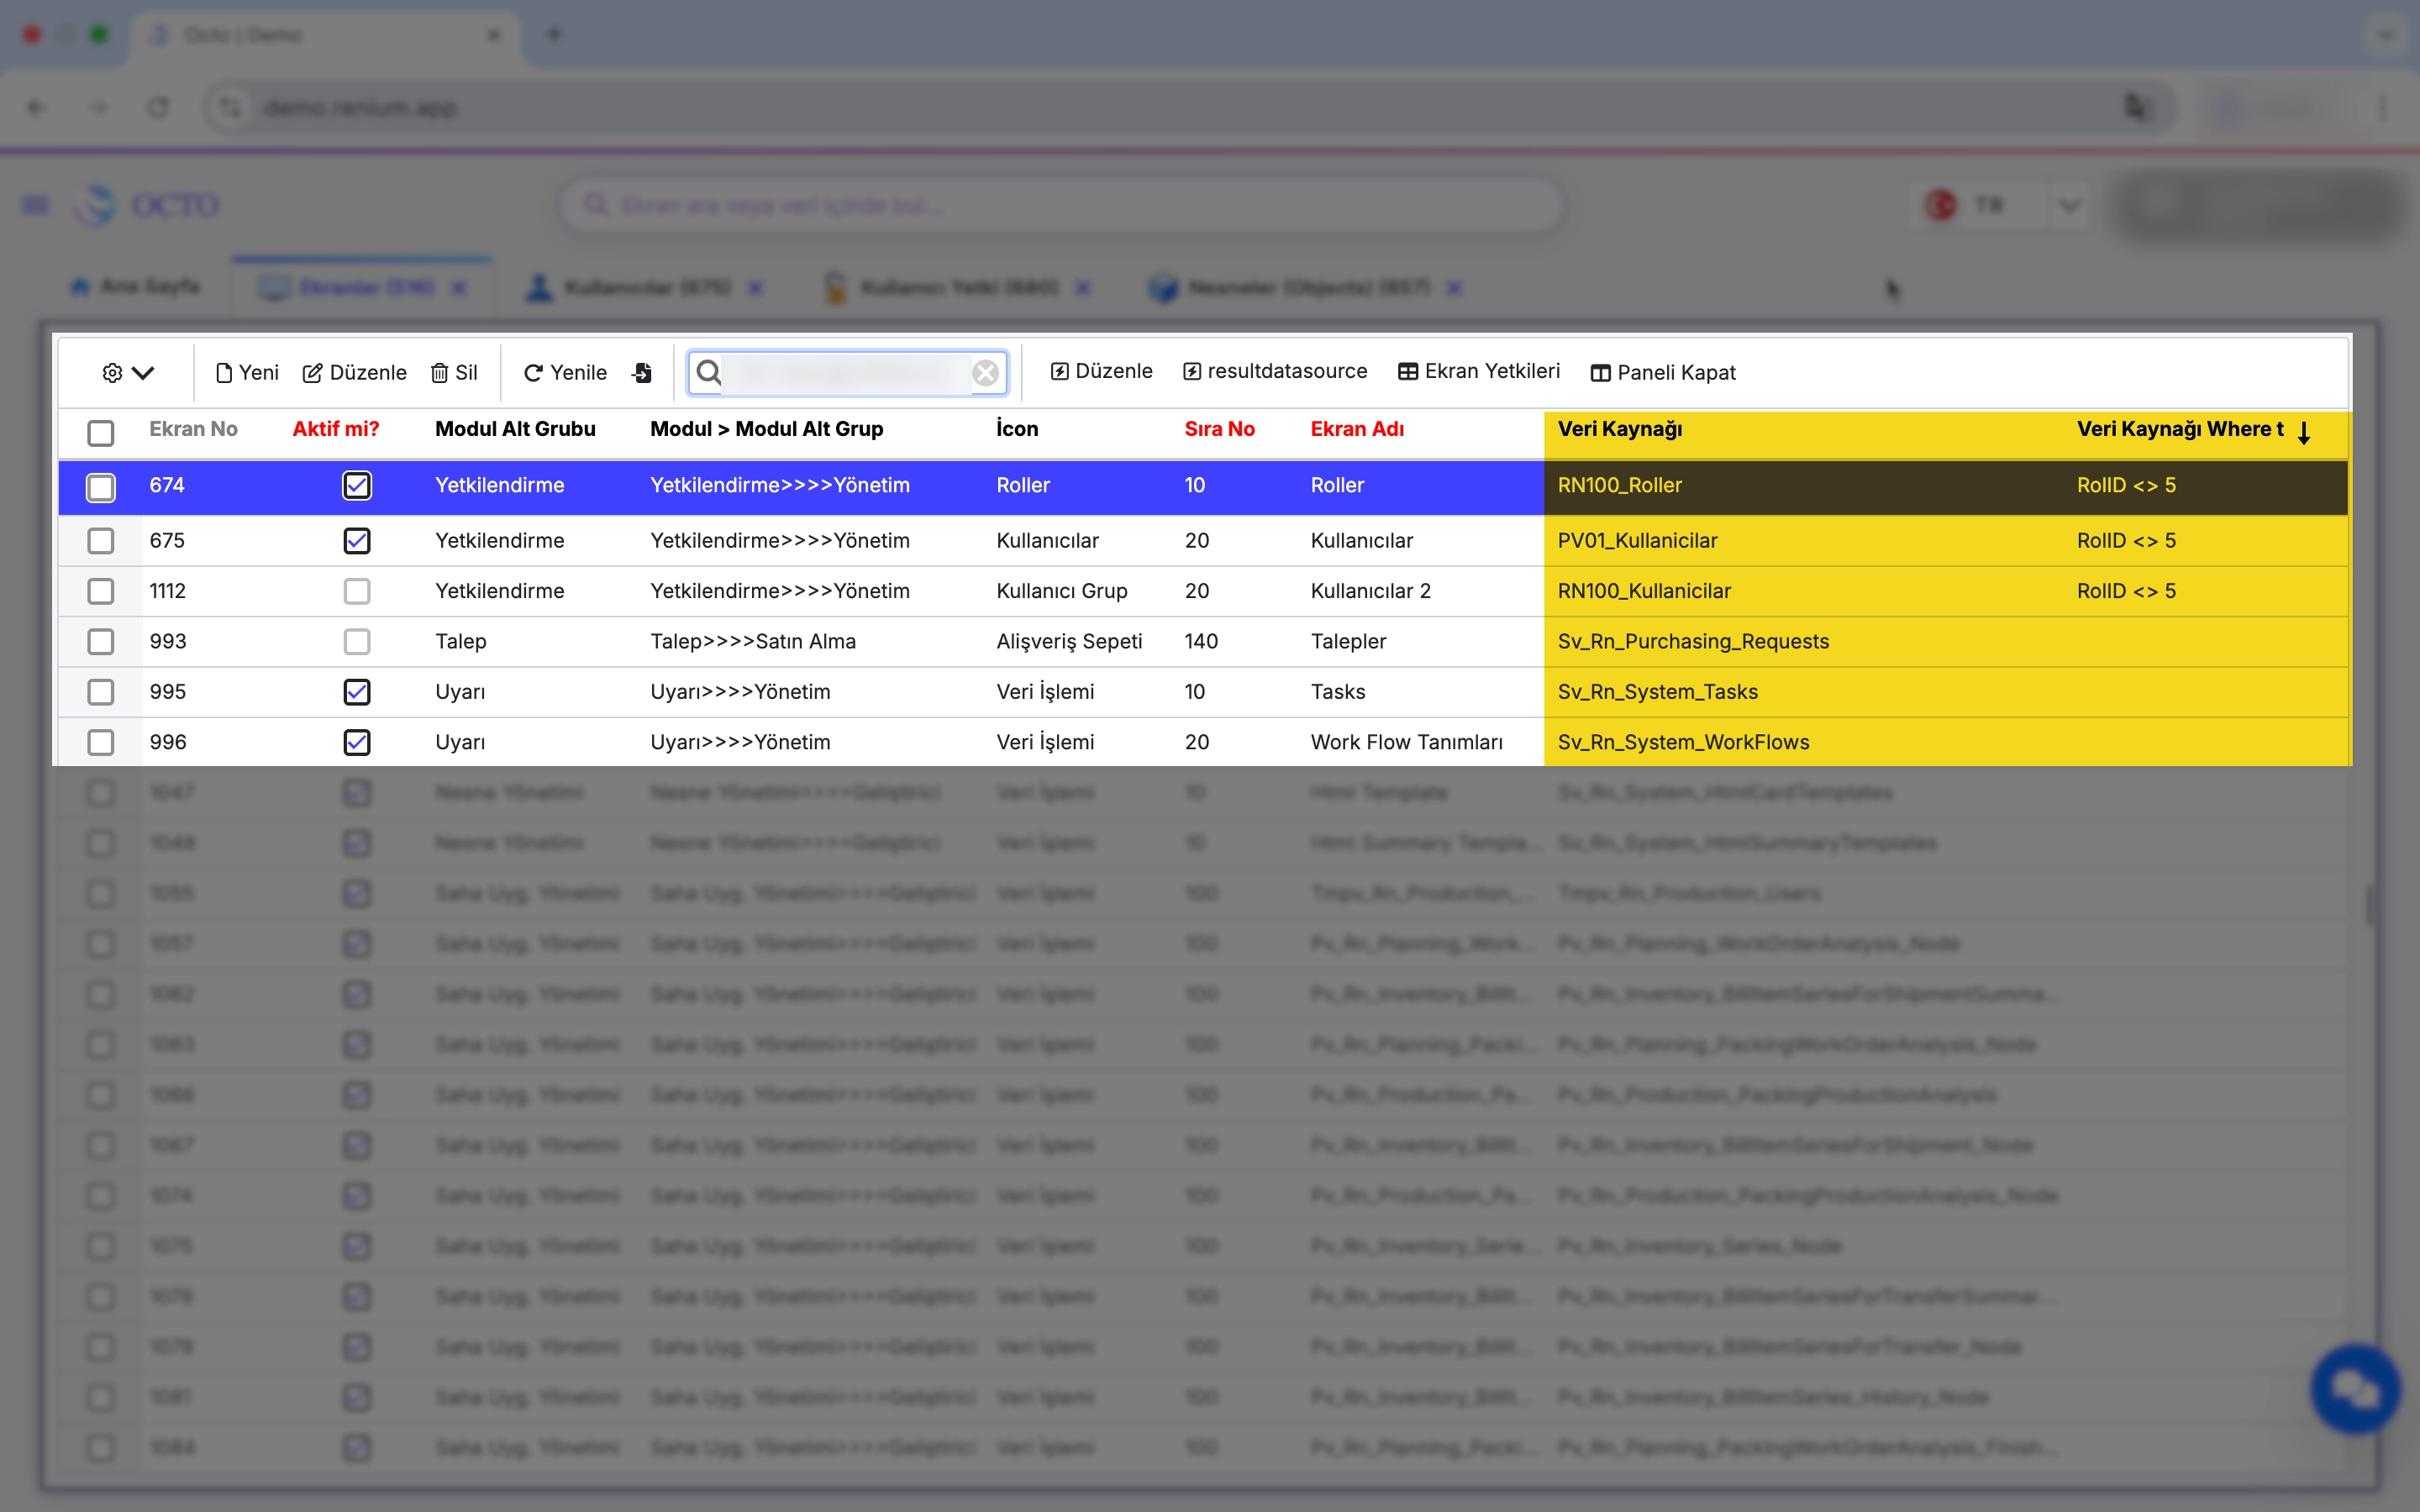Click into the grid search input field

[x=845, y=373]
